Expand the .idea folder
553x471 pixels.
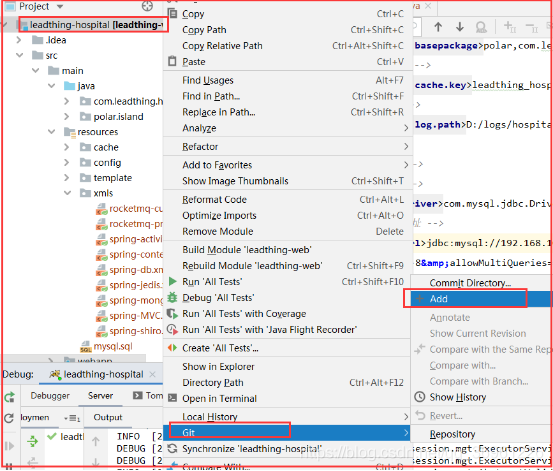point(19,40)
